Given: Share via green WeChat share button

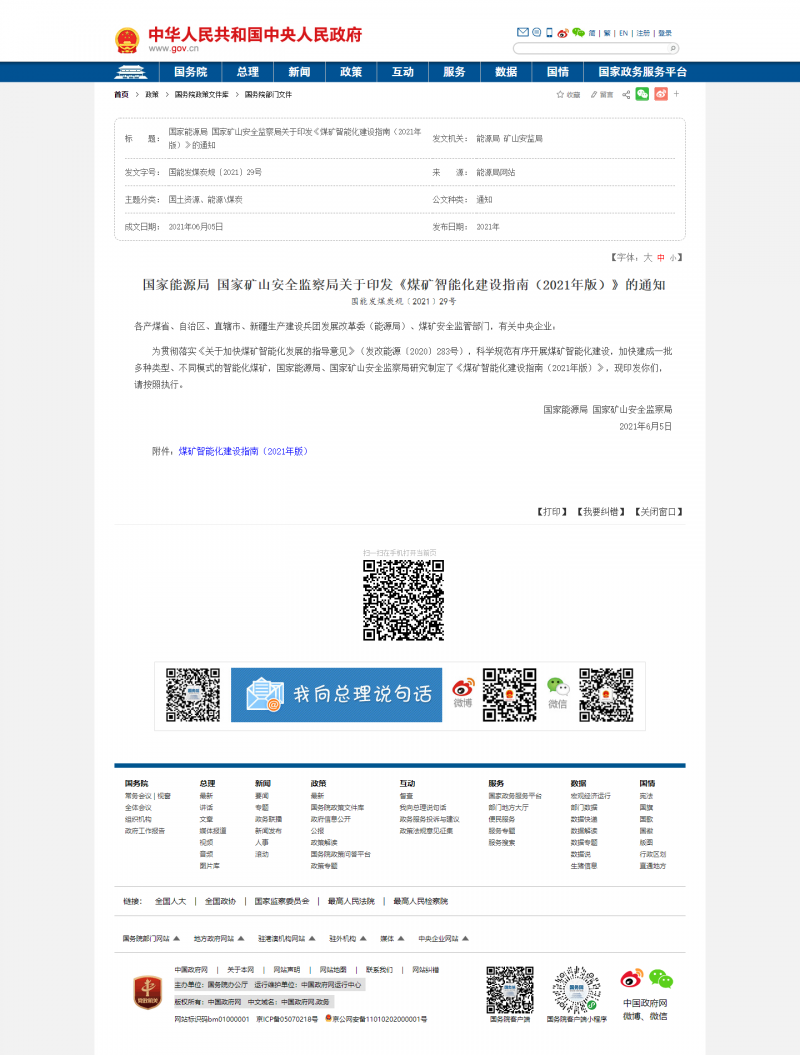Looking at the screenshot, I should [x=642, y=94].
